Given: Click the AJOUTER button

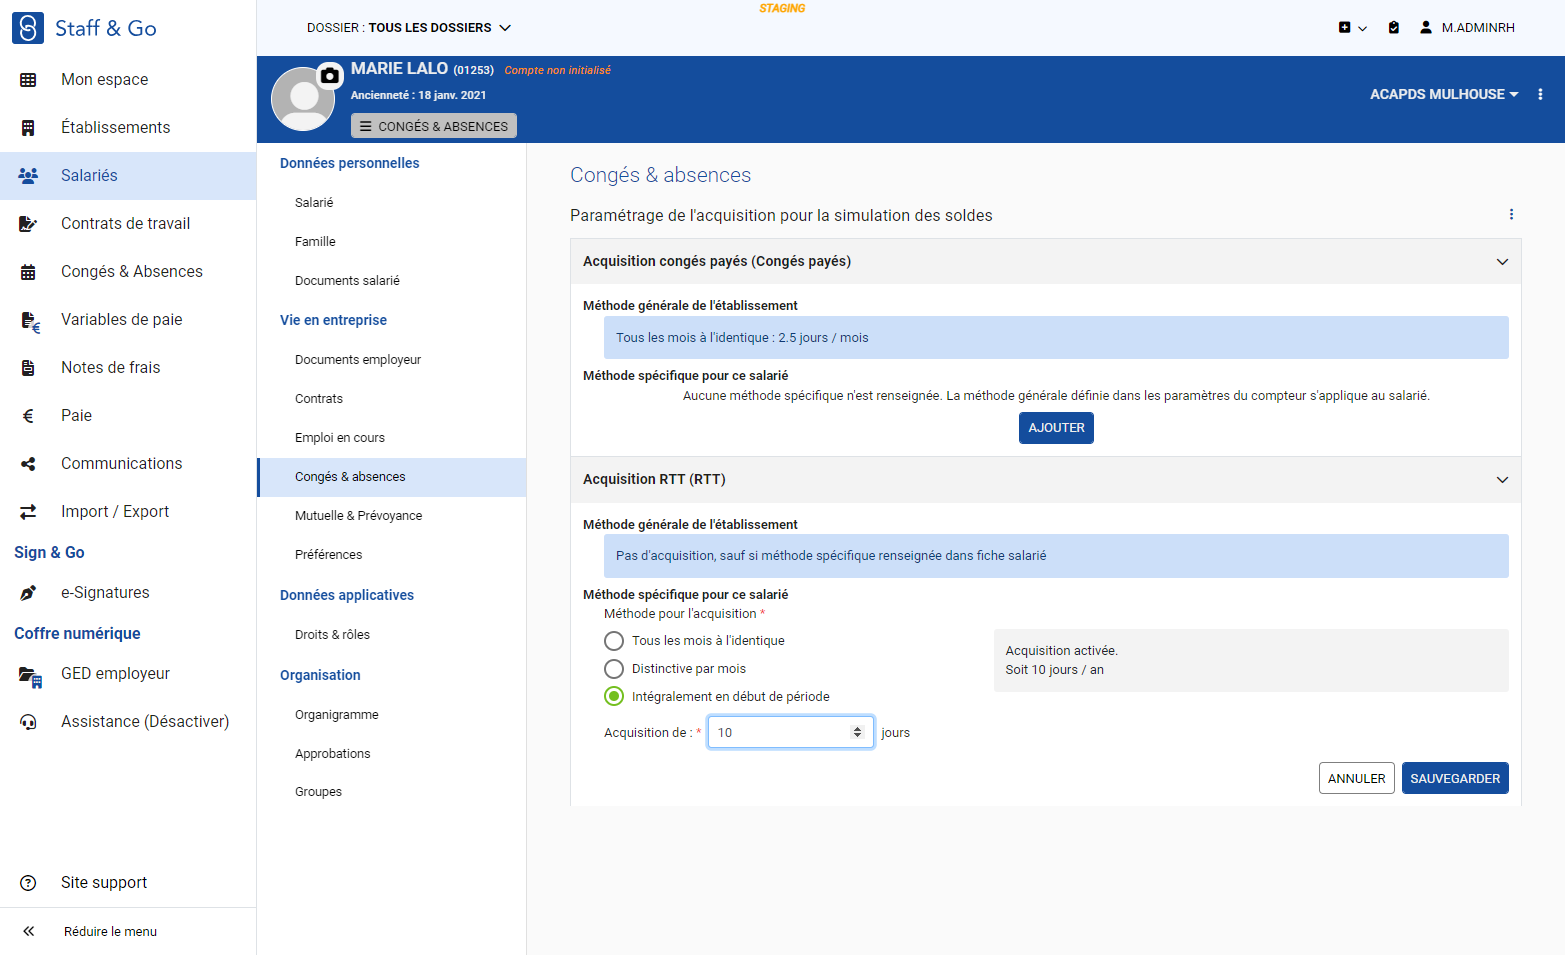Looking at the screenshot, I should pos(1056,428).
